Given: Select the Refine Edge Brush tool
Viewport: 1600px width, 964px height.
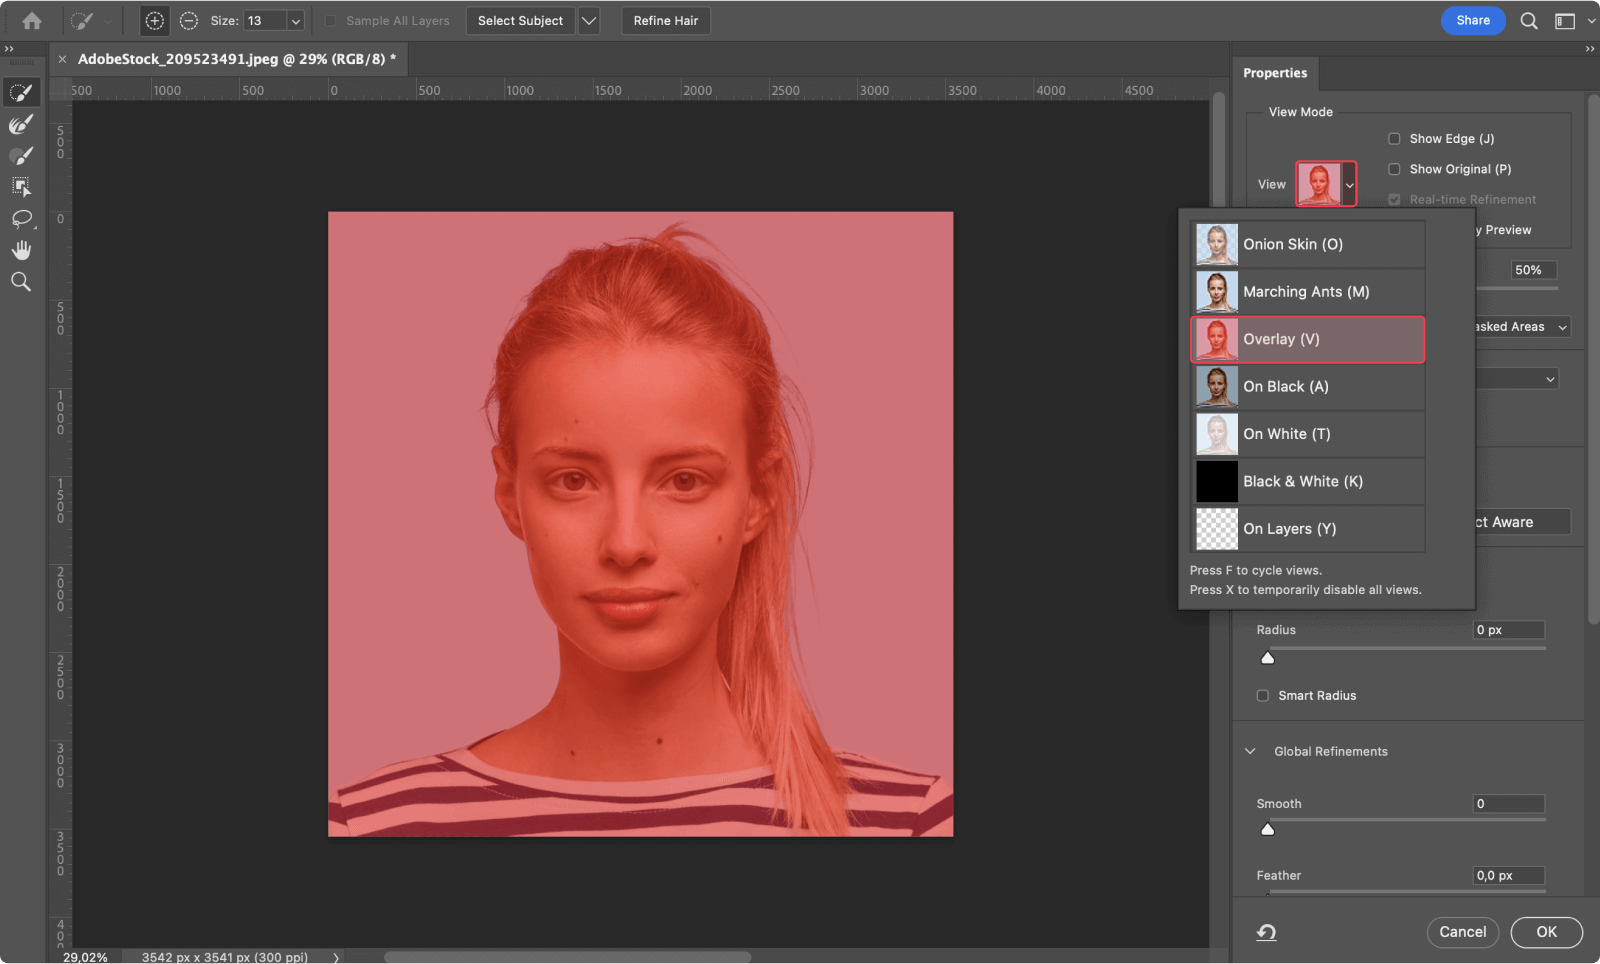Looking at the screenshot, I should click(x=21, y=124).
